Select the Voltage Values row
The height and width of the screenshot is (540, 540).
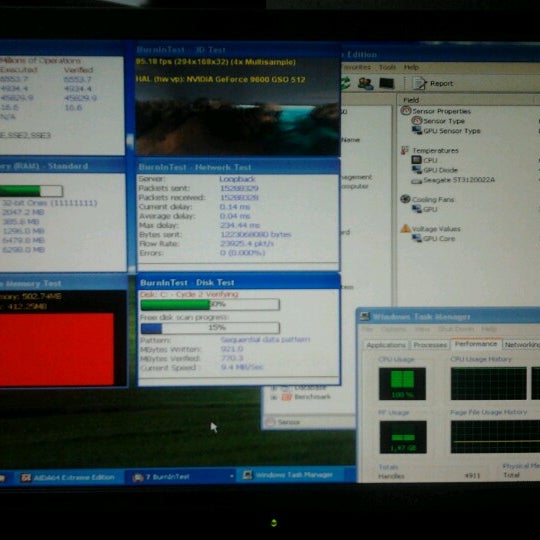pos(430,229)
